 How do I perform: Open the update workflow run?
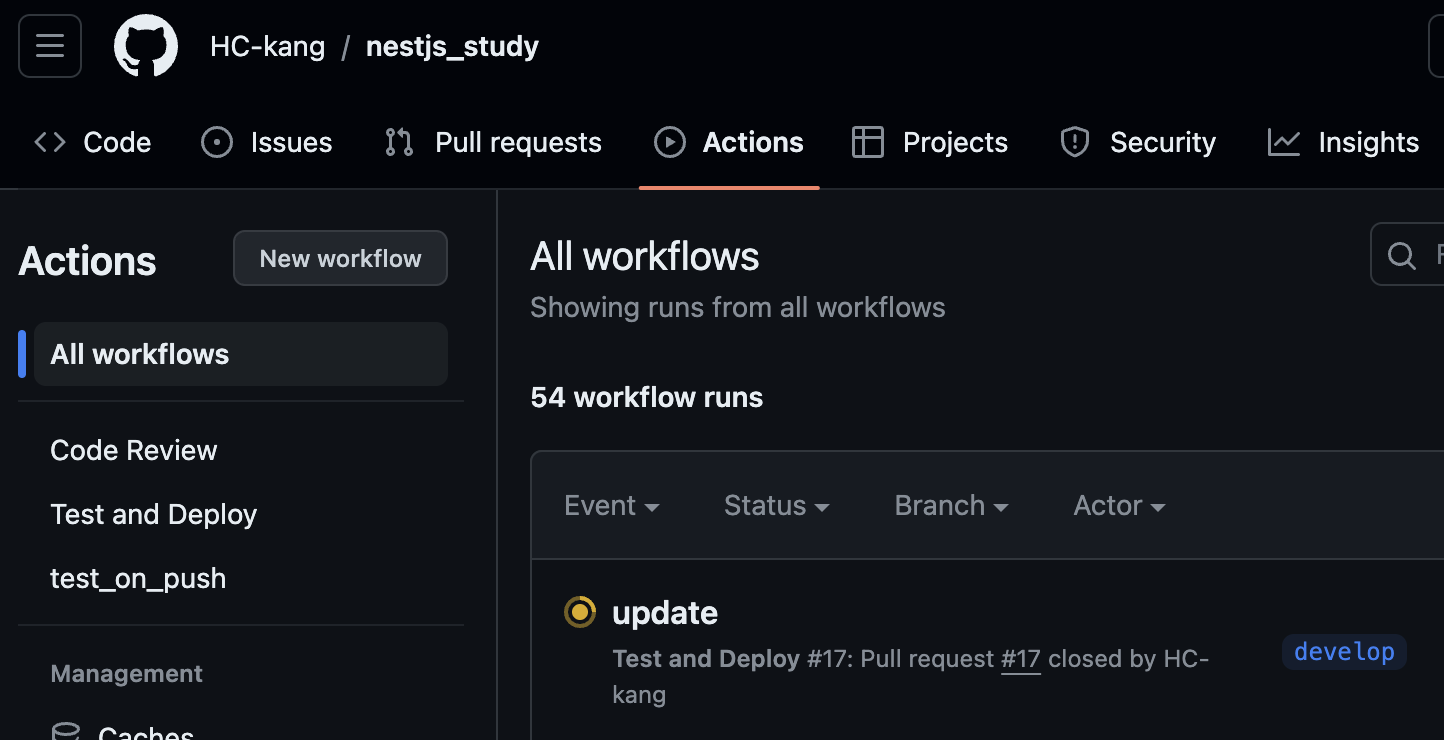[665, 612]
